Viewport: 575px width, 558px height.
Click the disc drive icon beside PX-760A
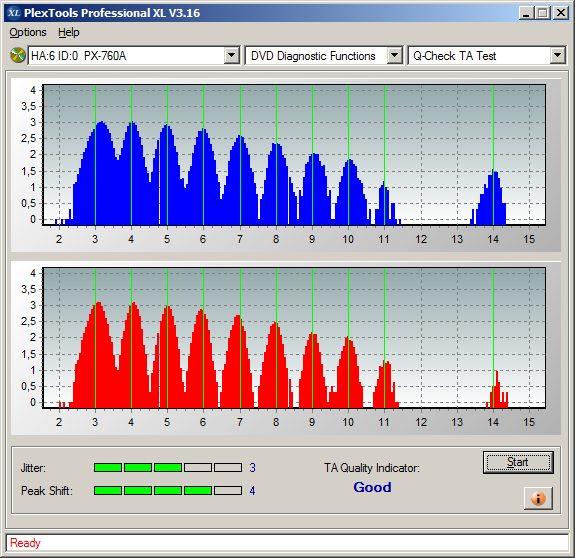17,56
